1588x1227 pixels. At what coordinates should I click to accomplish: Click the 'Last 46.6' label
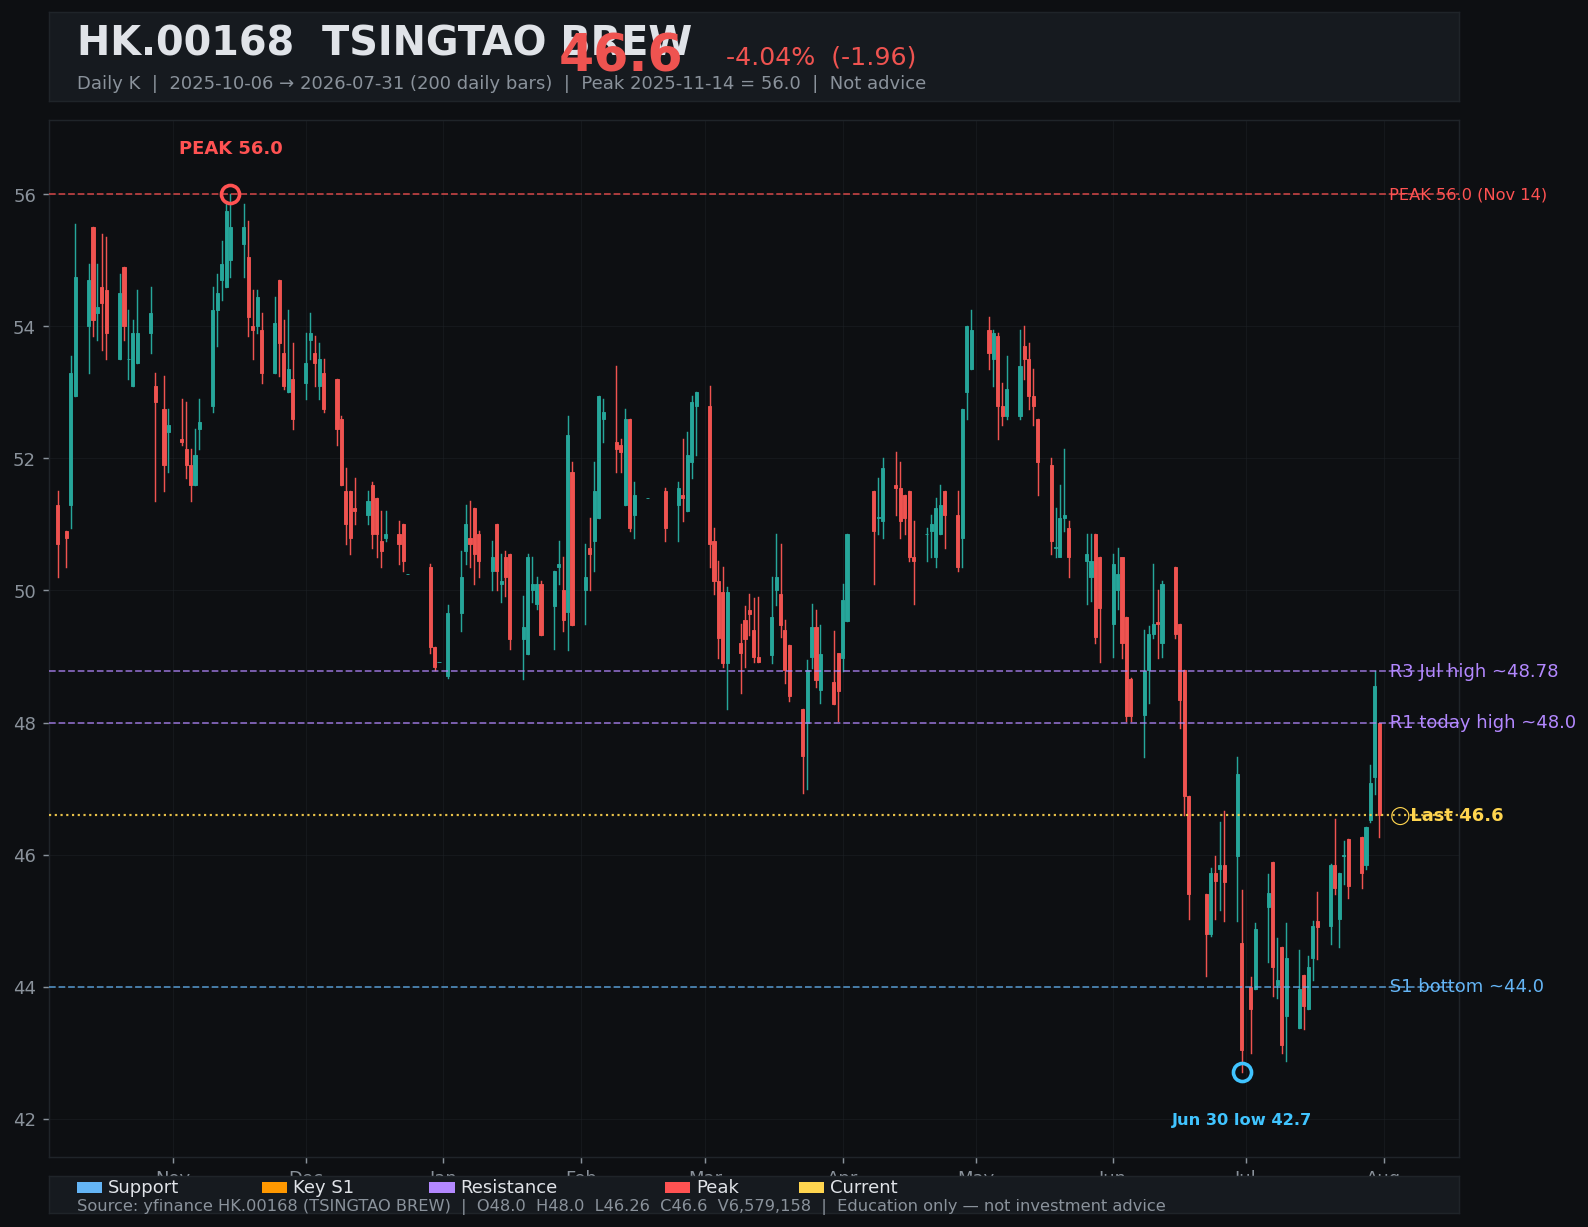(1457, 815)
